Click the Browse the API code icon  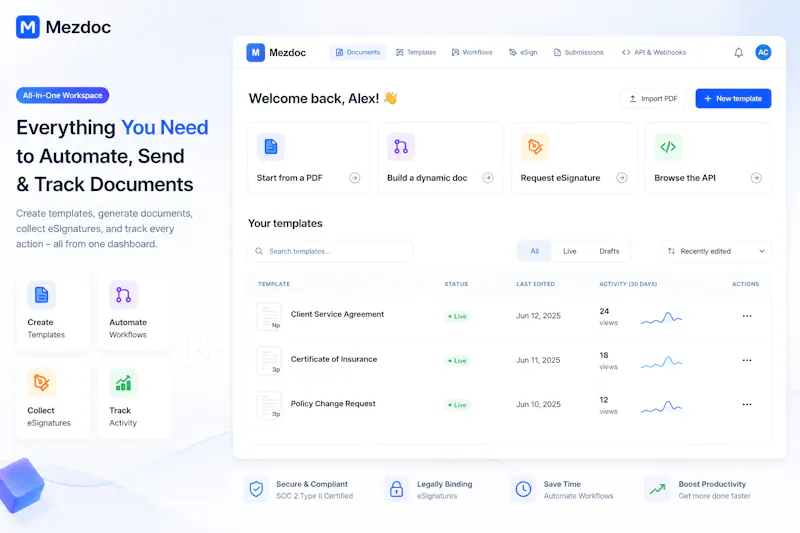click(x=668, y=147)
